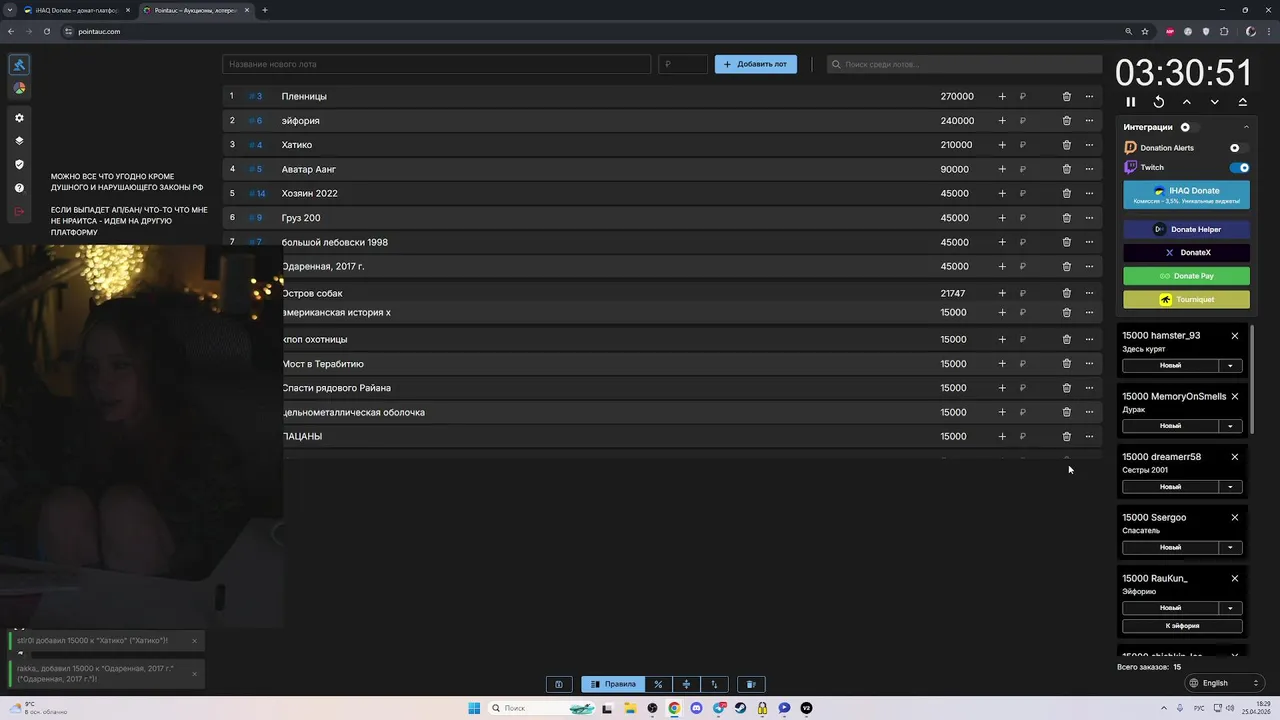Select the compact view tab in bottom bar

point(686,684)
